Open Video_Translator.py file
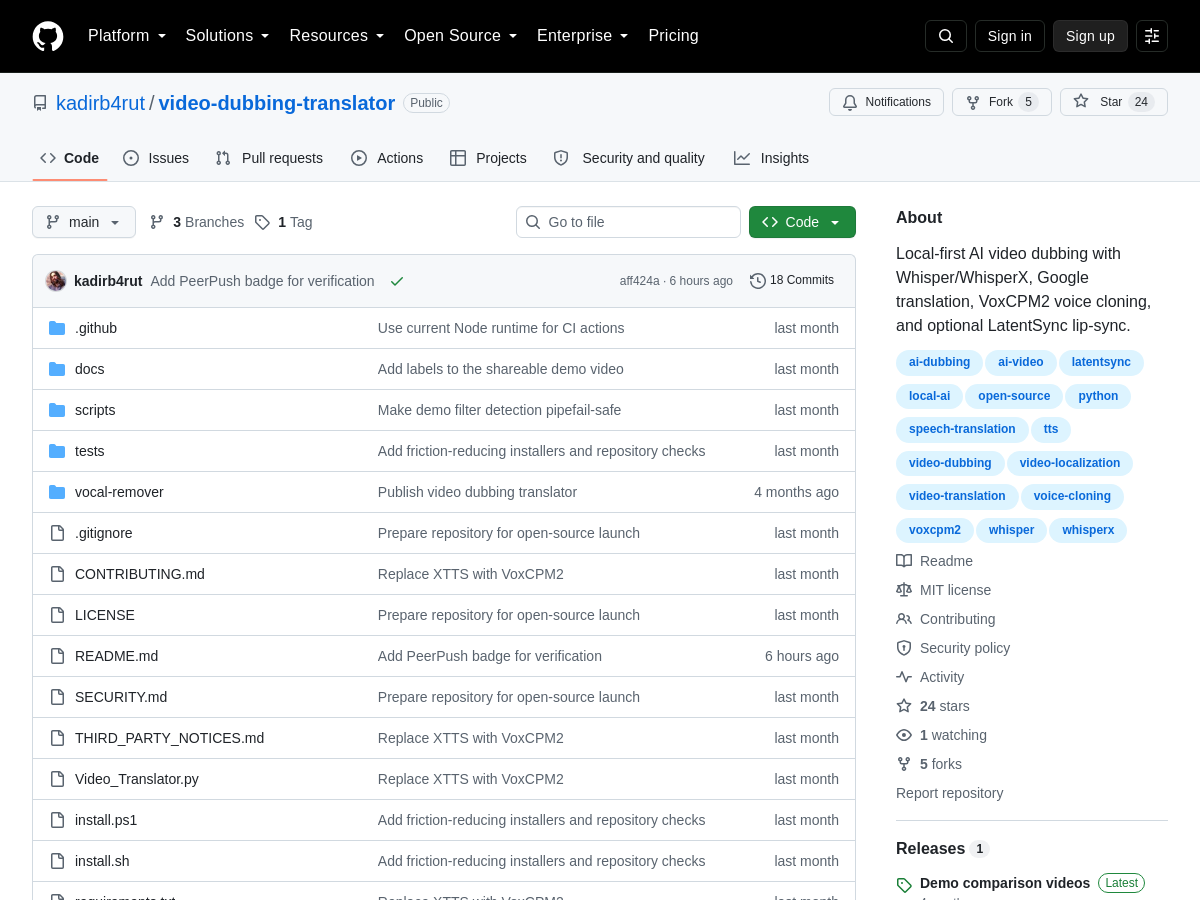This screenshot has height=900, width=1200. coord(137,779)
